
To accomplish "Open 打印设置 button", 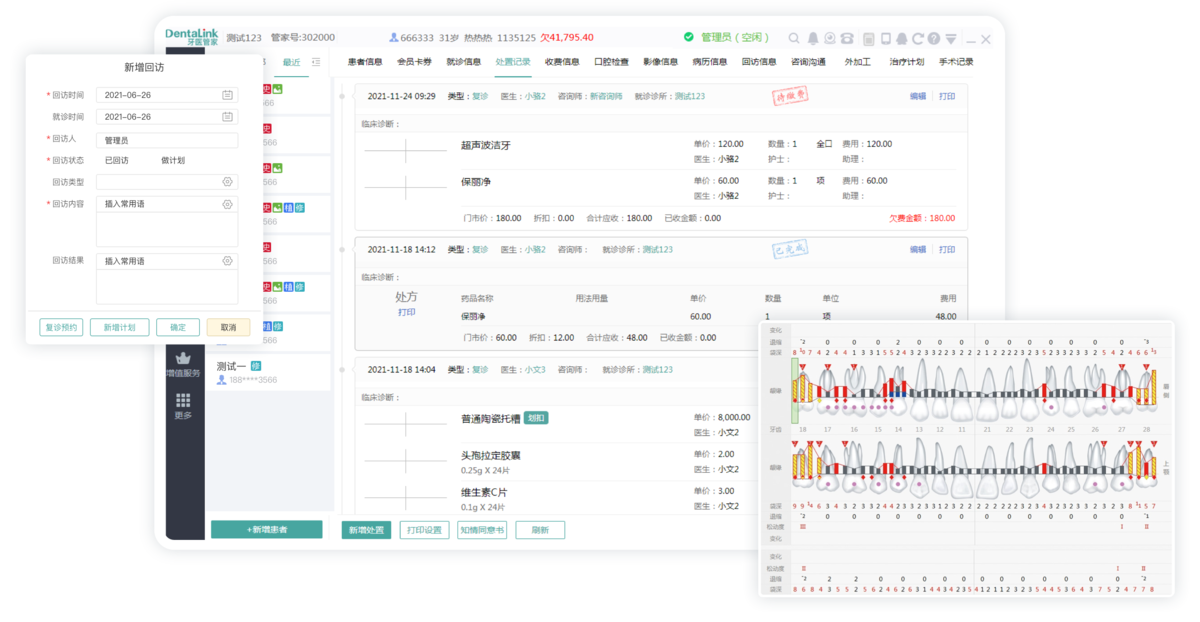I will click(425, 530).
